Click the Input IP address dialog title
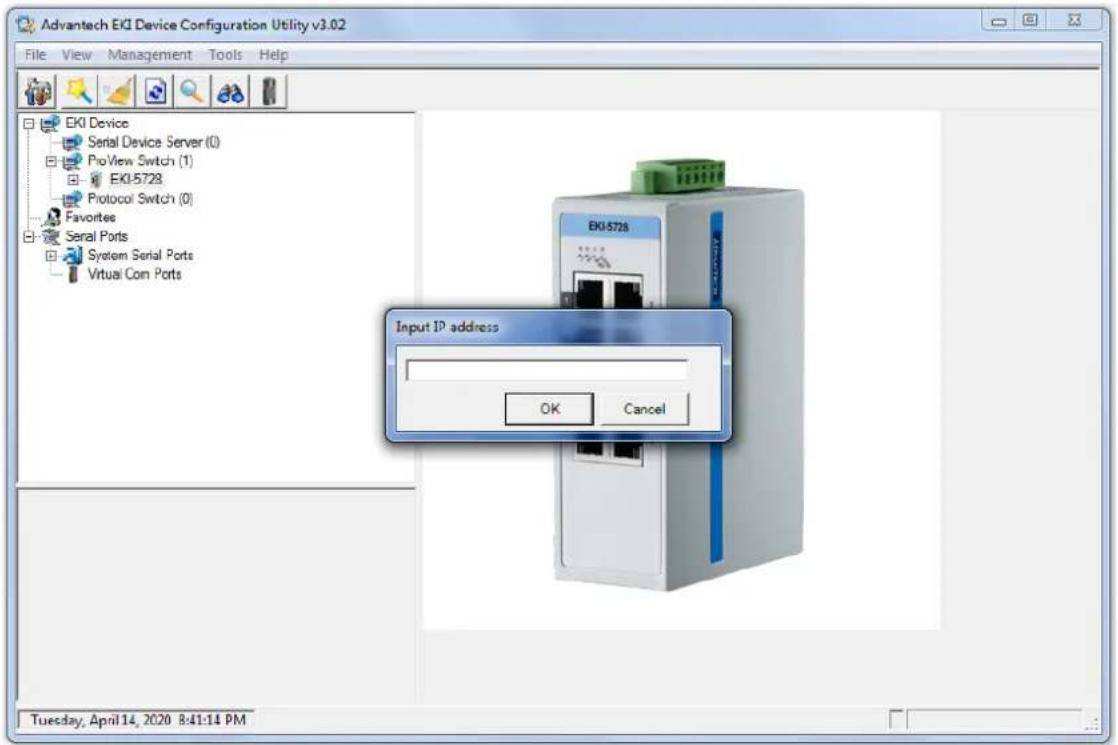The image size is (1118, 745). [x=447, y=327]
